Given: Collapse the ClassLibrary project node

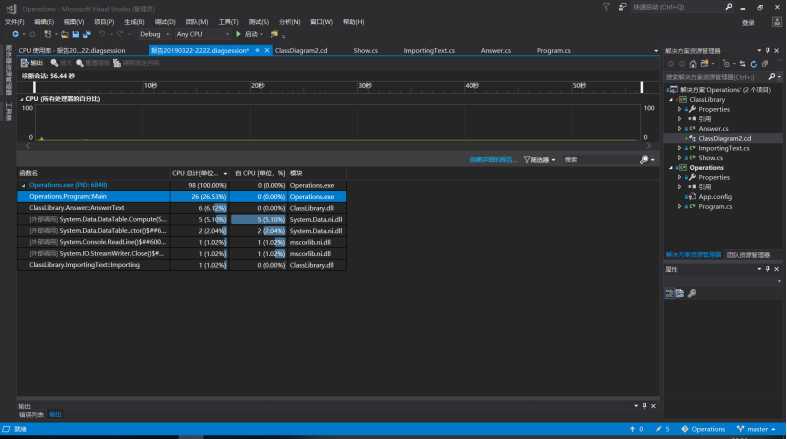Looking at the screenshot, I should click(672, 99).
